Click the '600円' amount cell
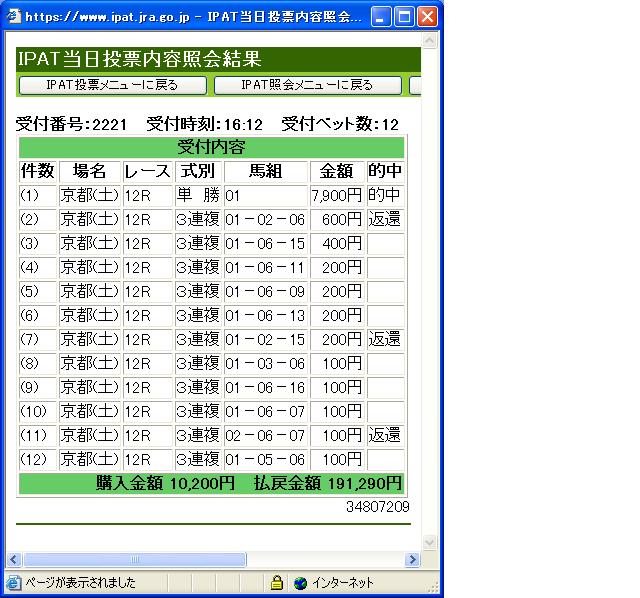The width and height of the screenshot is (640, 598). [x=337, y=220]
